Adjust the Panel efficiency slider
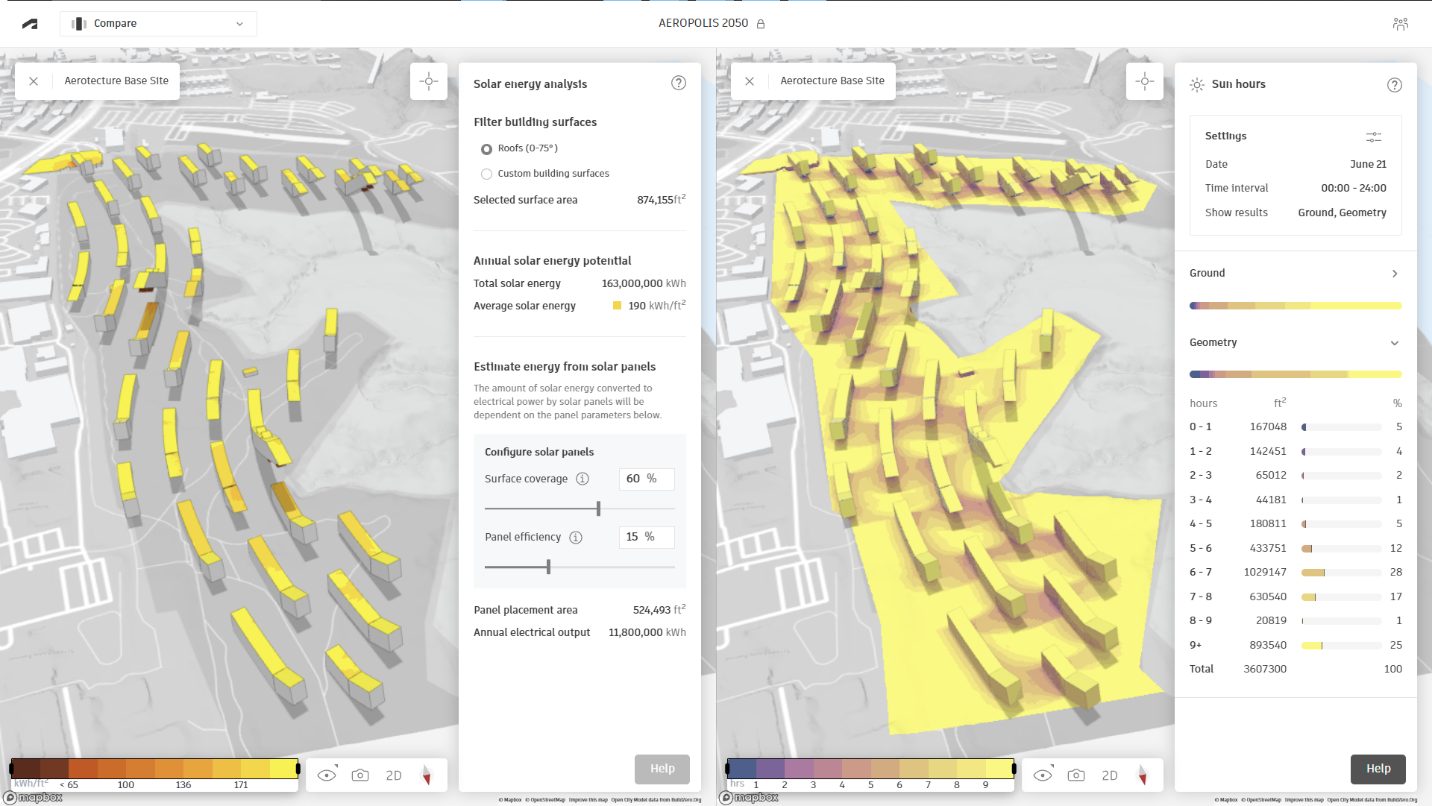 tap(548, 566)
